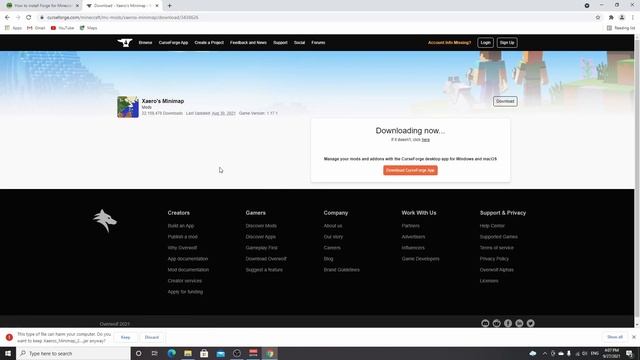This screenshot has height=360, width=640.
Task: Open 'Discover Mods' footer link
Action: pos(261,226)
